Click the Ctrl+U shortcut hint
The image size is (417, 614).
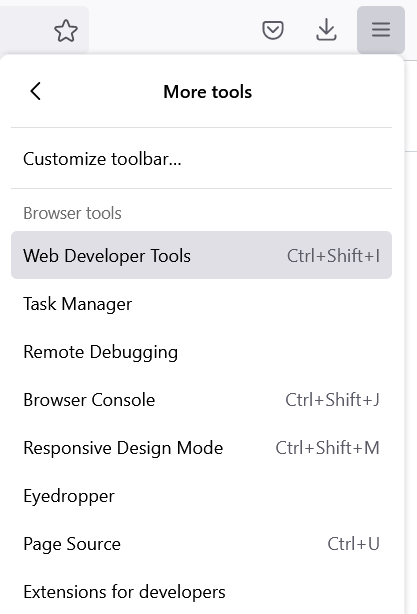[x=353, y=544]
